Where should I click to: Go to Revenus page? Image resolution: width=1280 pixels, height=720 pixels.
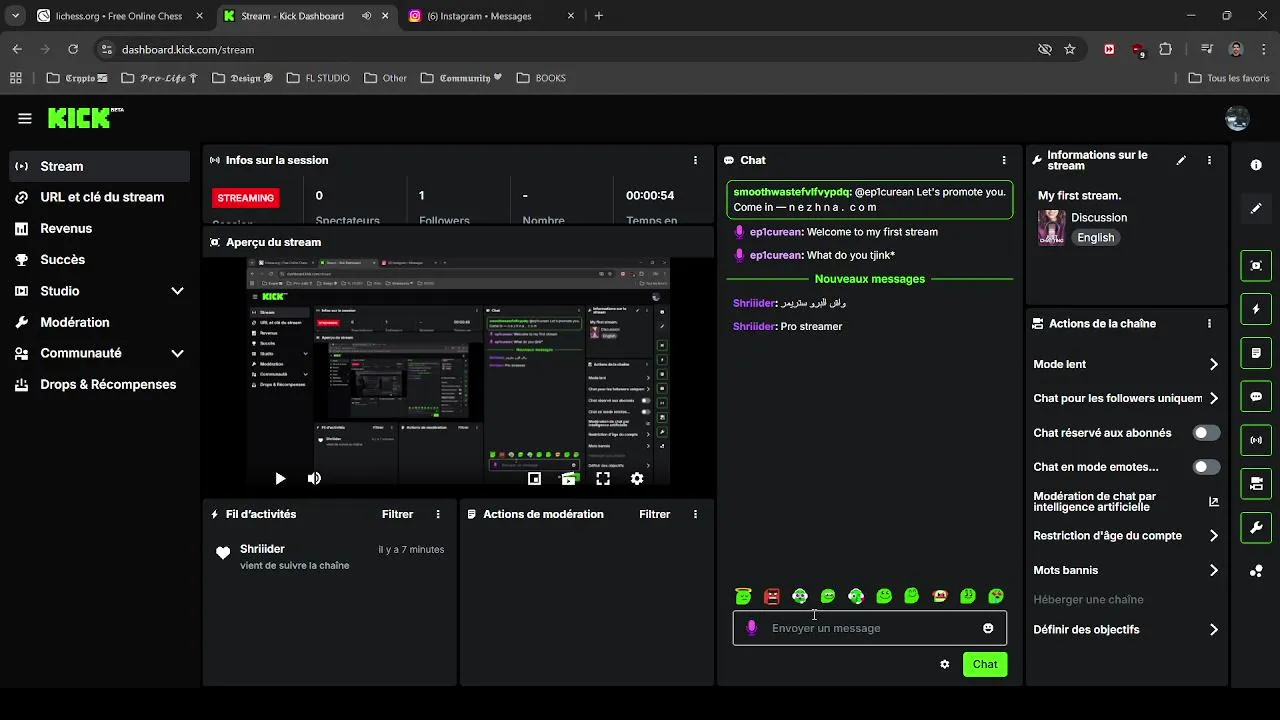99,228
